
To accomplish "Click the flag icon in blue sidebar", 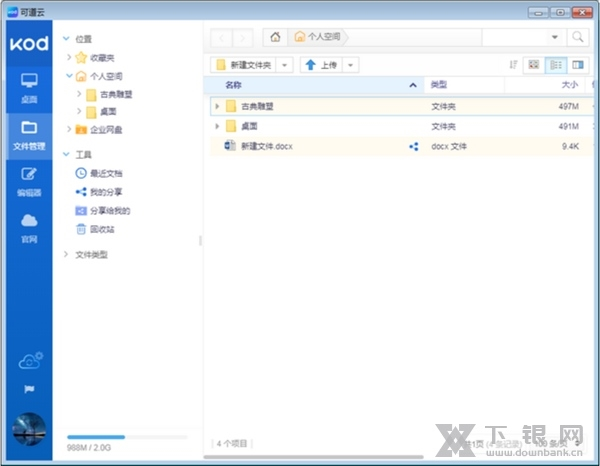I will (29, 389).
